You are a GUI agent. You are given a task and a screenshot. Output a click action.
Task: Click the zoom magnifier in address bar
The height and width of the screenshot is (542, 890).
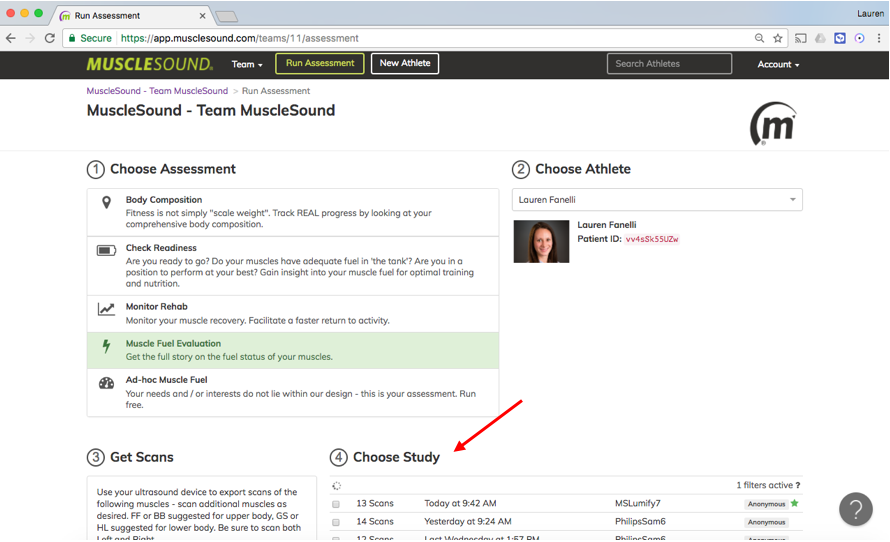759,38
